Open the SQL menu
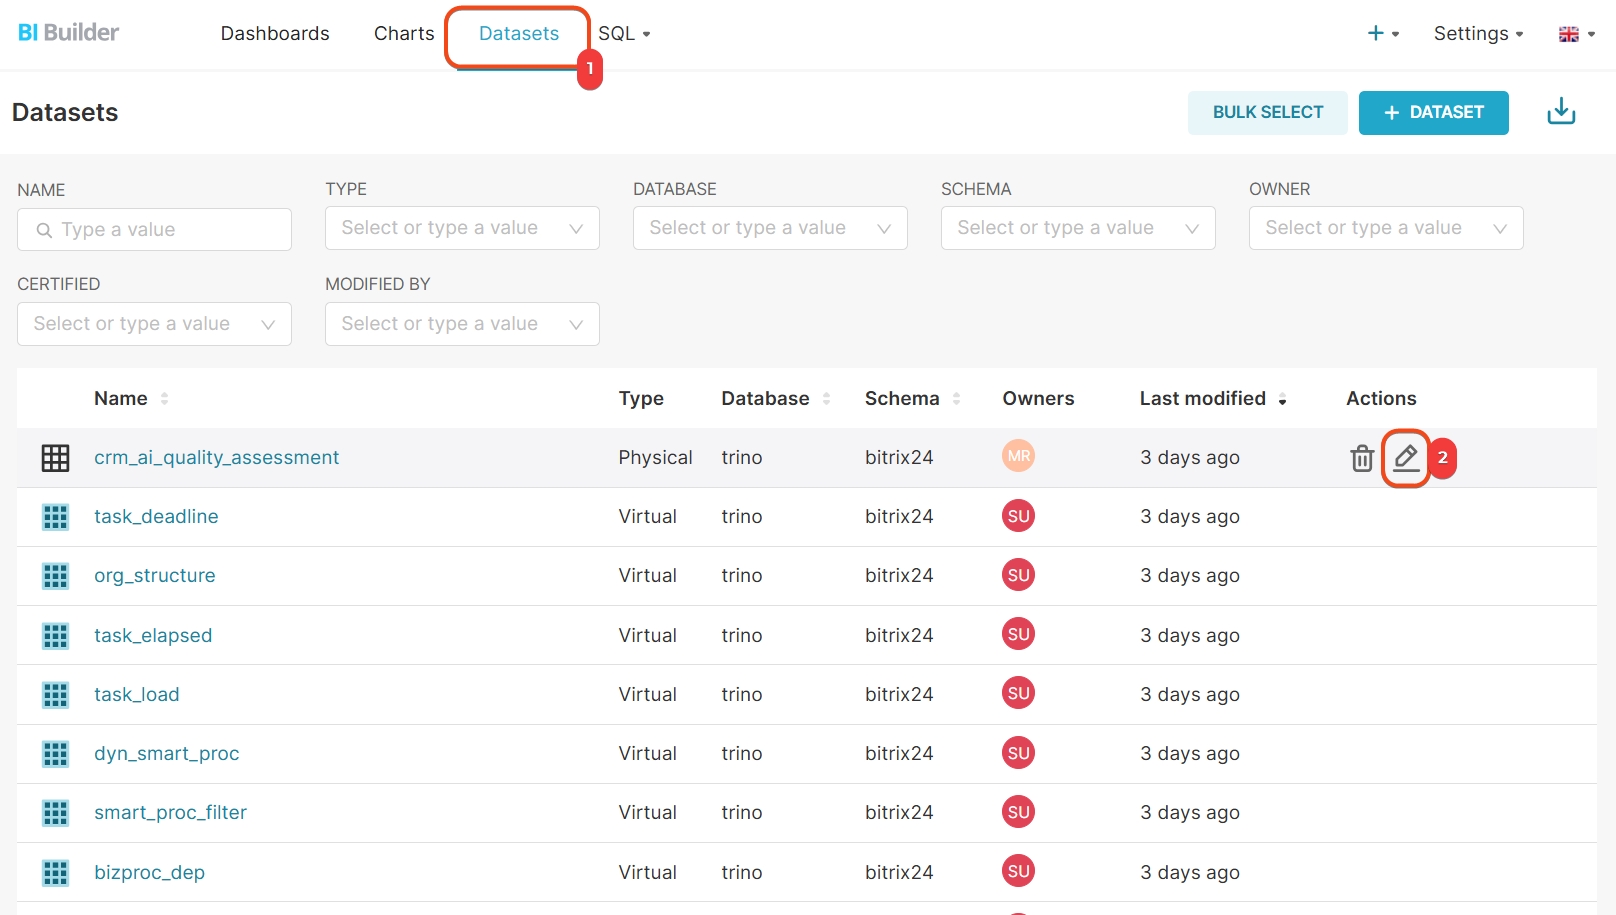1616x915 pixels. (624, 33)
